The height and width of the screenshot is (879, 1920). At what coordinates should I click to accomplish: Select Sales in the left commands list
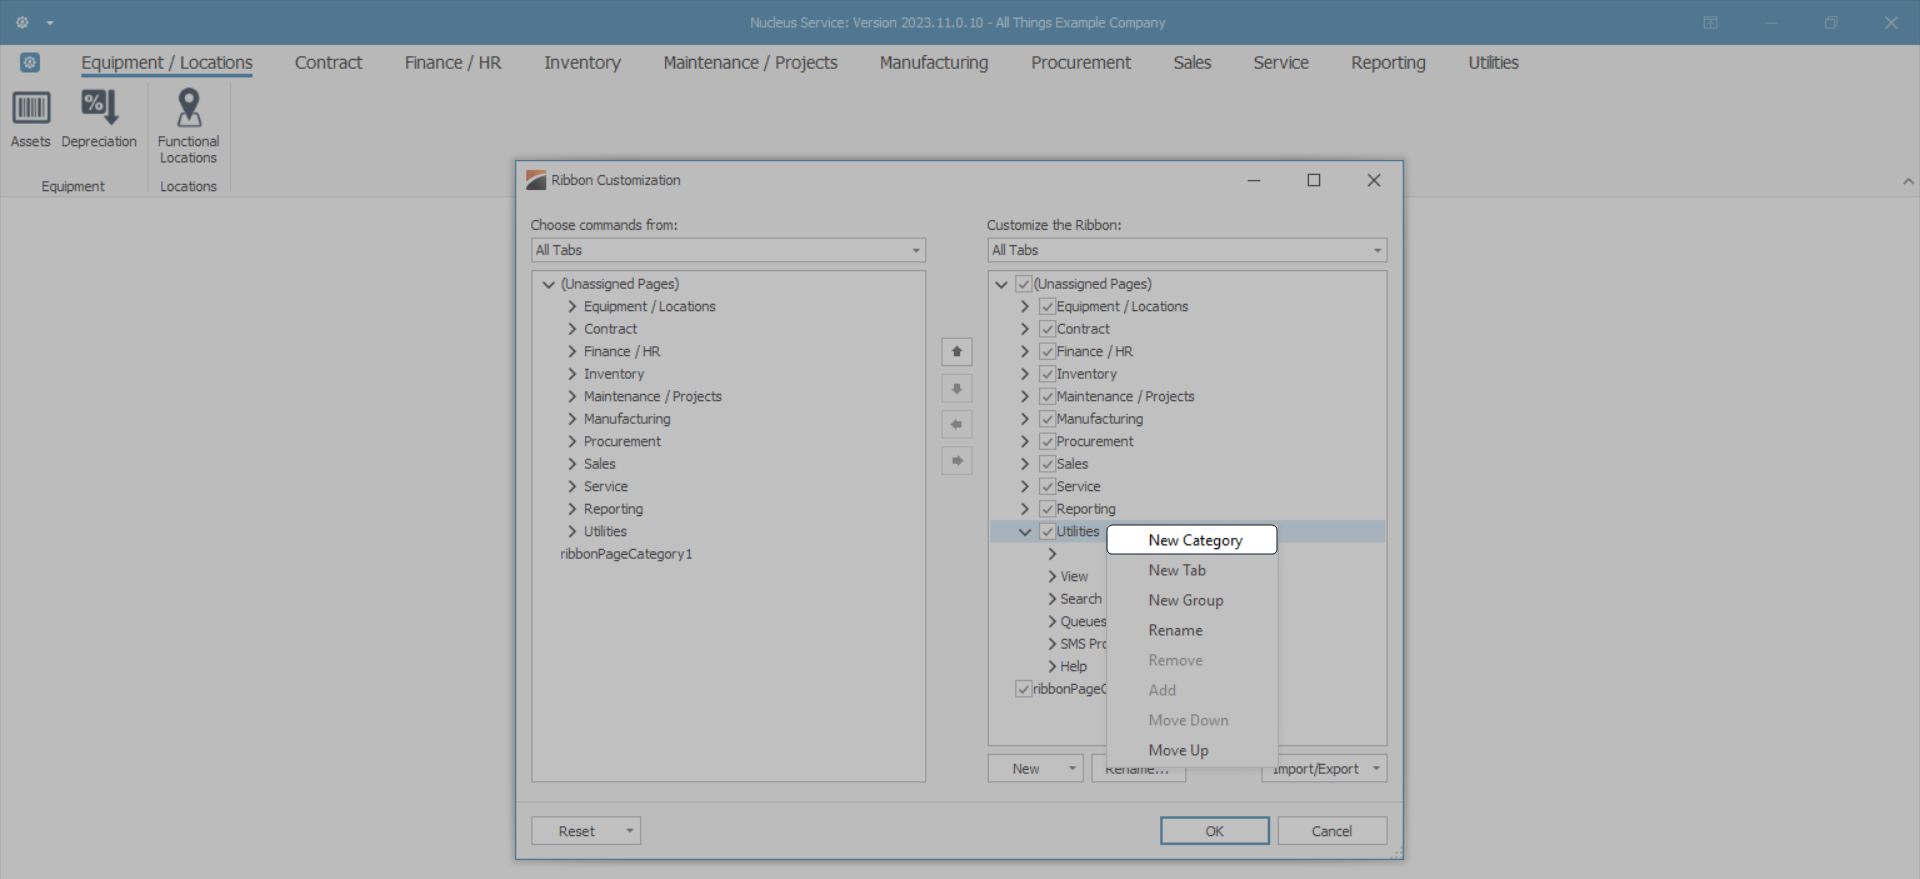click(x=600, y=464)
